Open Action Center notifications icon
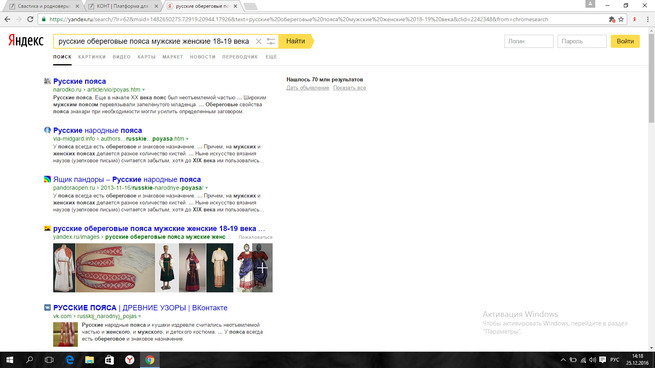655x368 pixels. click(x=602, y=360)
